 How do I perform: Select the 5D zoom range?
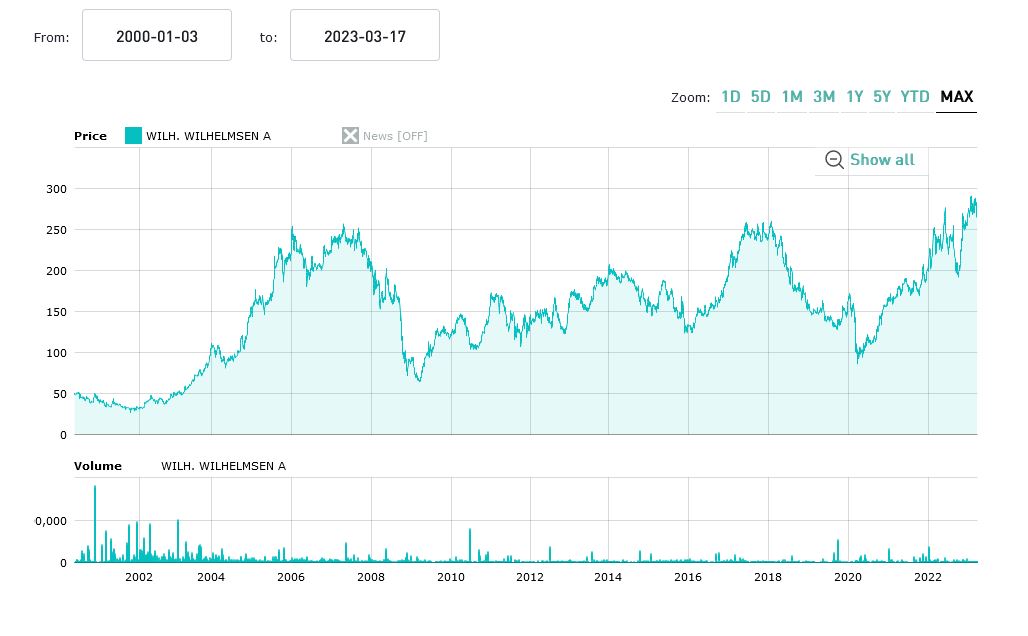pos(761,97)
